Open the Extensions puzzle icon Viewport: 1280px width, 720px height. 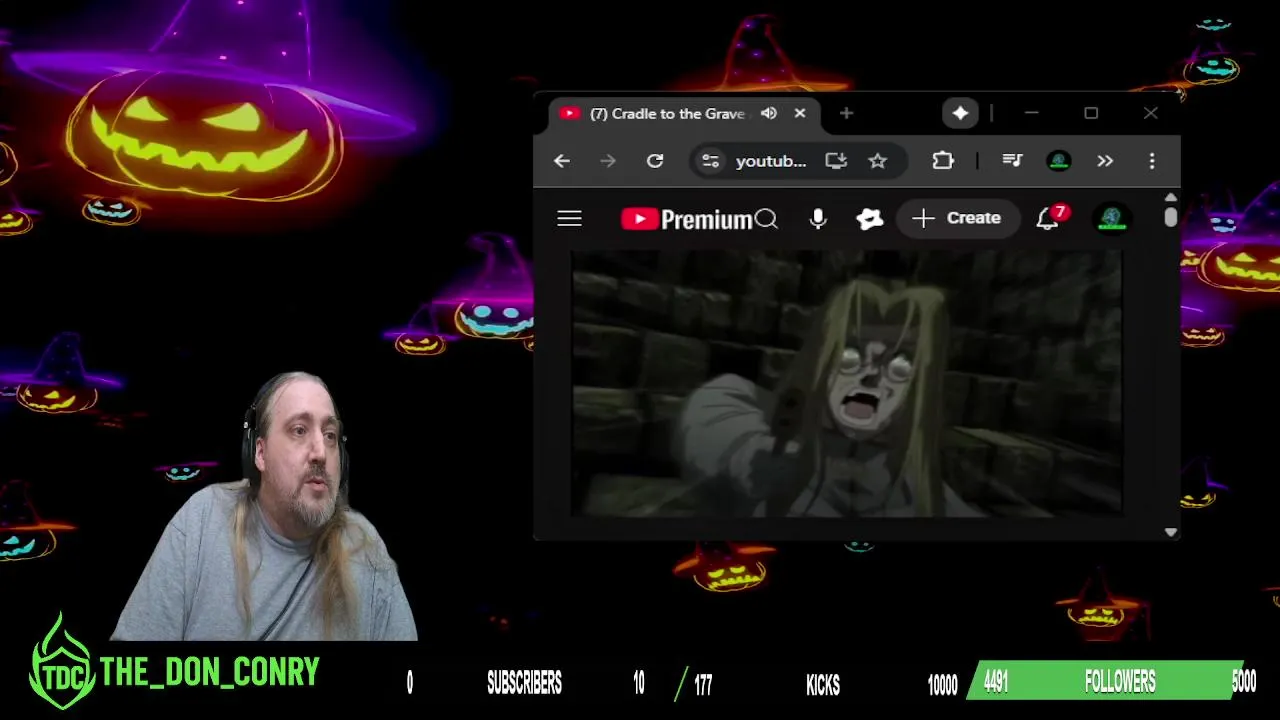(x=943, y=161)
